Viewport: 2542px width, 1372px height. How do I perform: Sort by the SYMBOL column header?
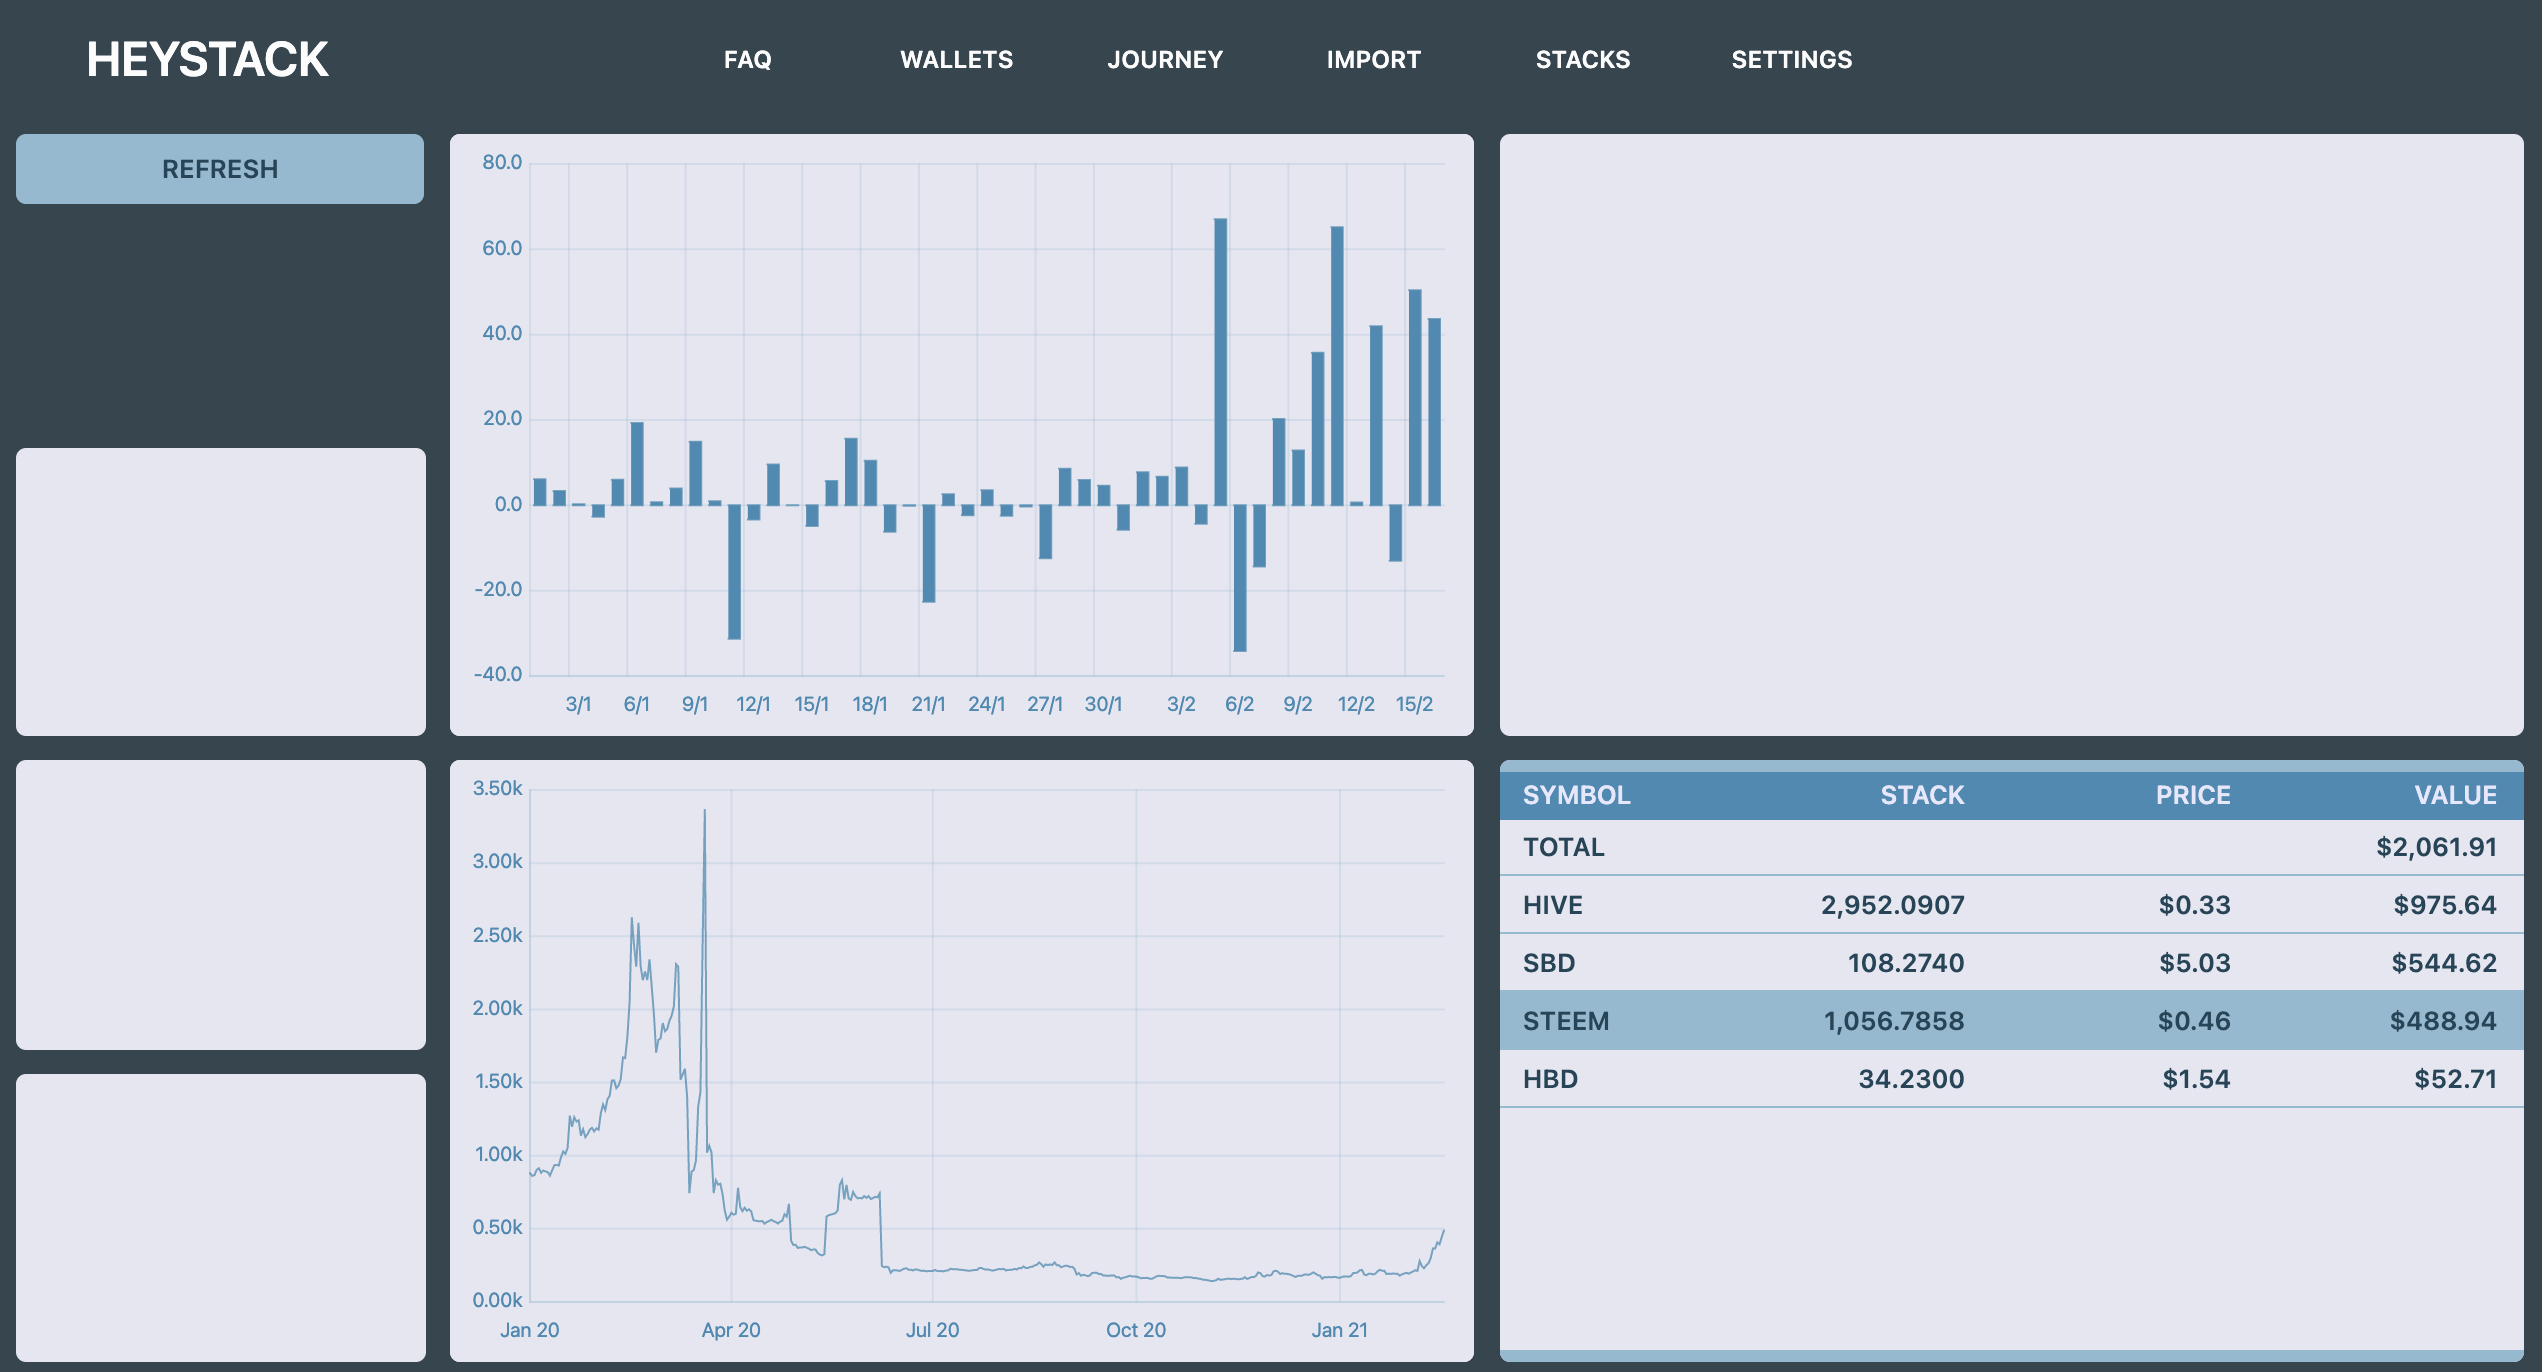pyautogui.click(x=1576, y=795)
